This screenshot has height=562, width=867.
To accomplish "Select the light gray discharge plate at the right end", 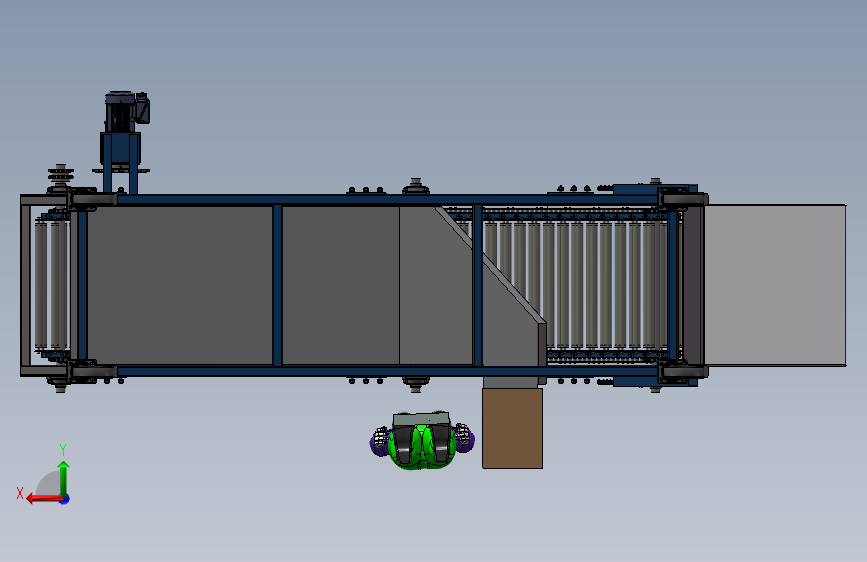I will click(x=775, y=285).
